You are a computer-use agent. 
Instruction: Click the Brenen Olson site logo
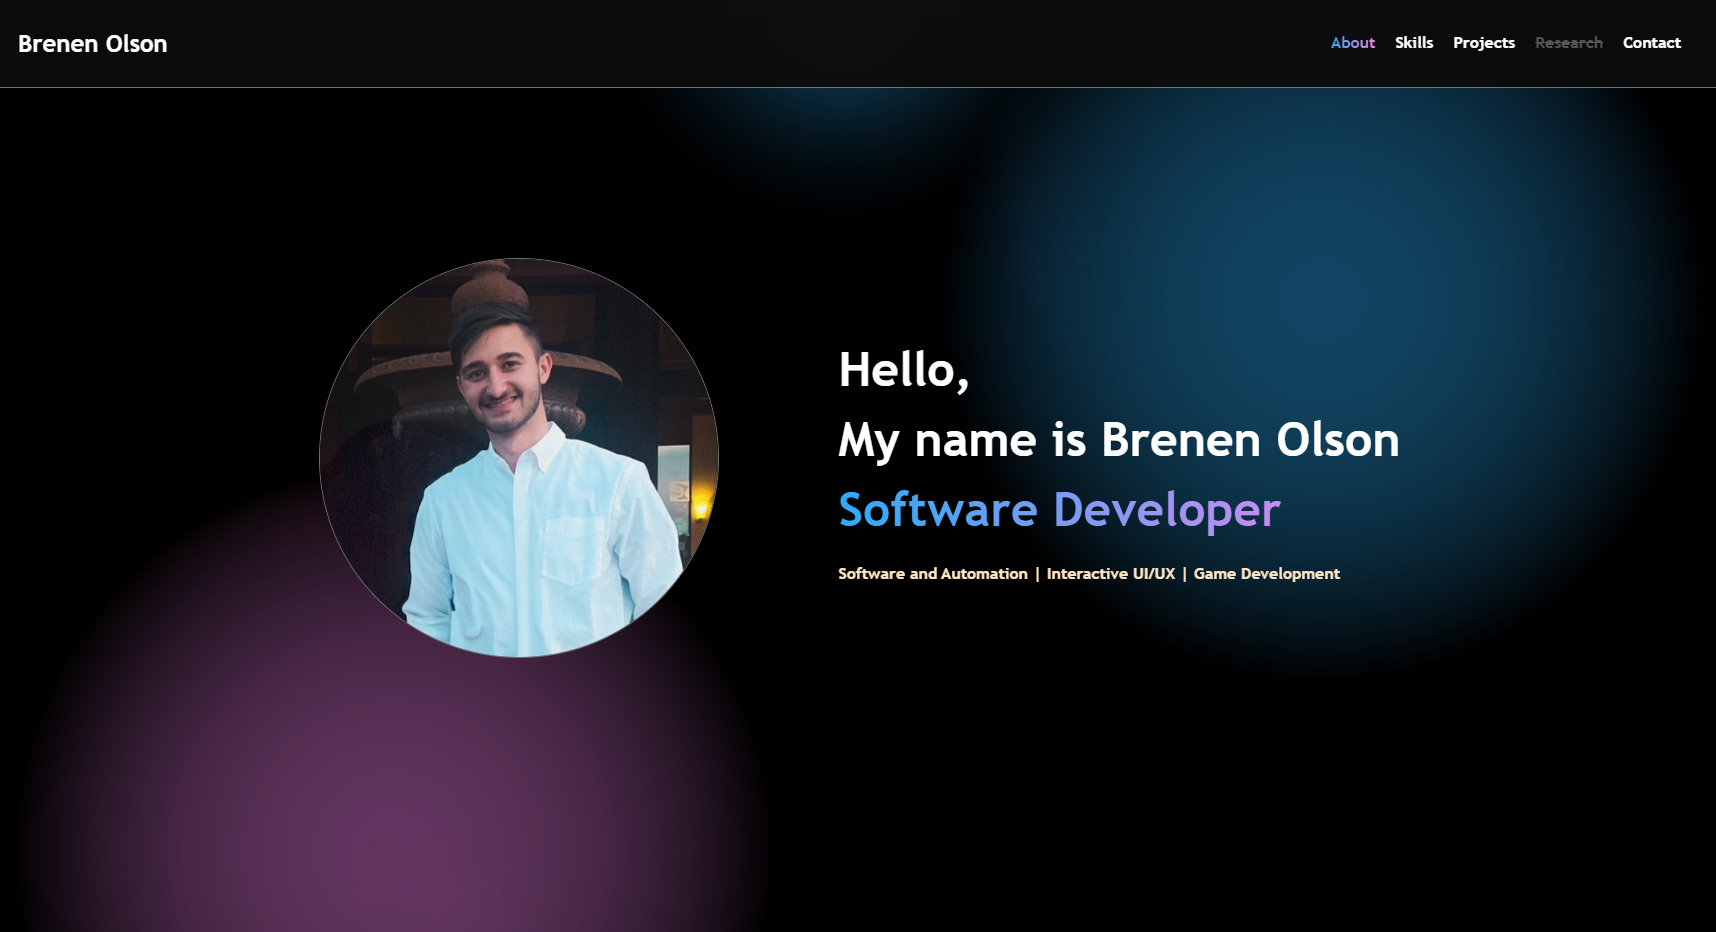pyautogui.click(x=92, y=44)
